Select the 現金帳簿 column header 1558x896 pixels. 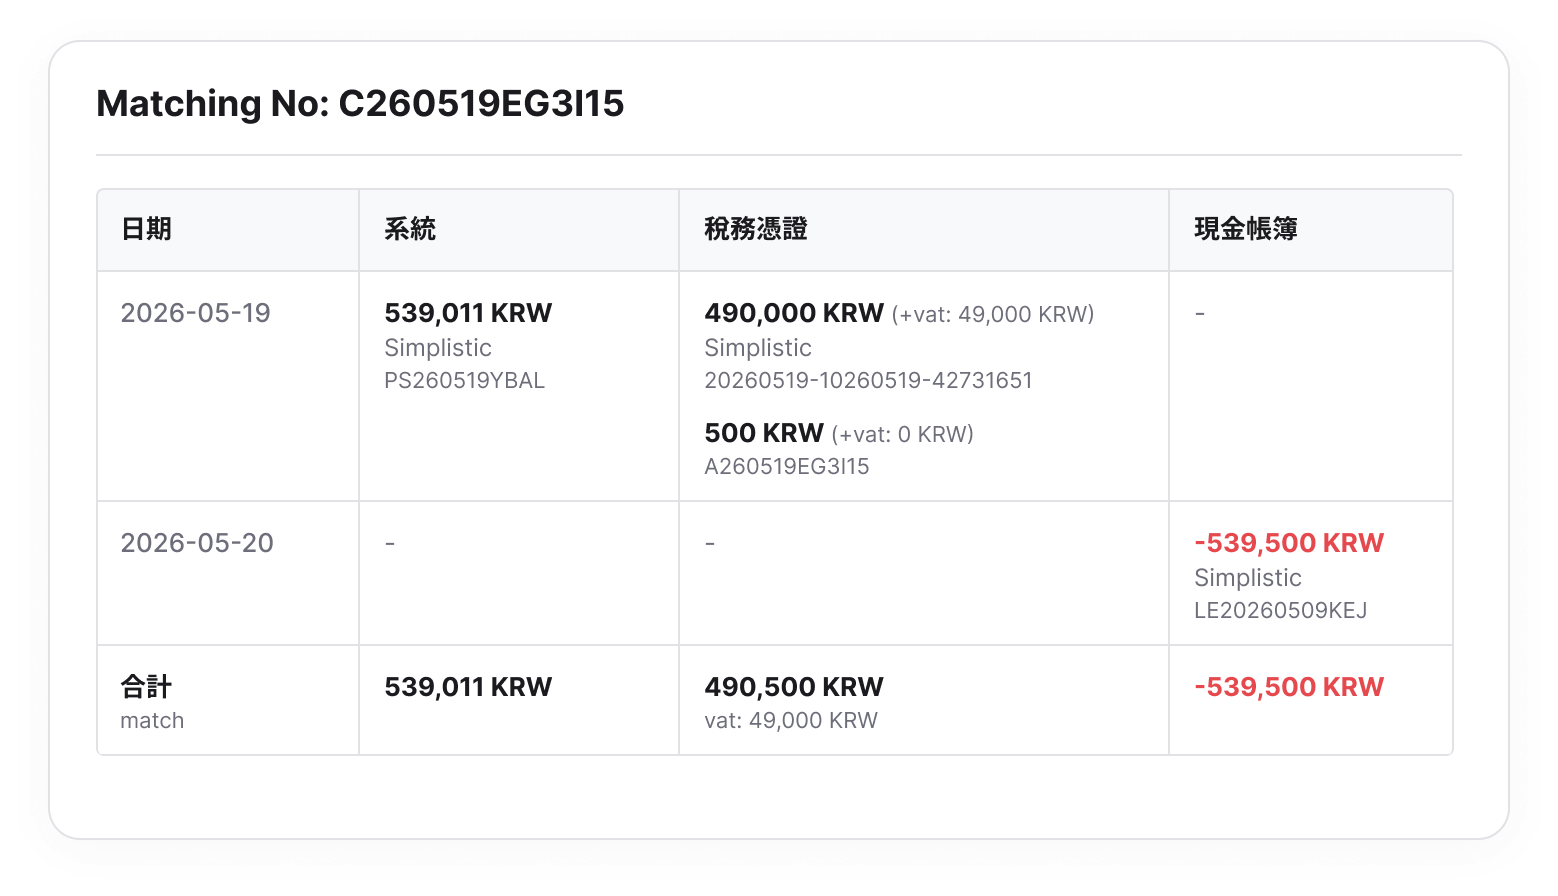coord(1246,229)
